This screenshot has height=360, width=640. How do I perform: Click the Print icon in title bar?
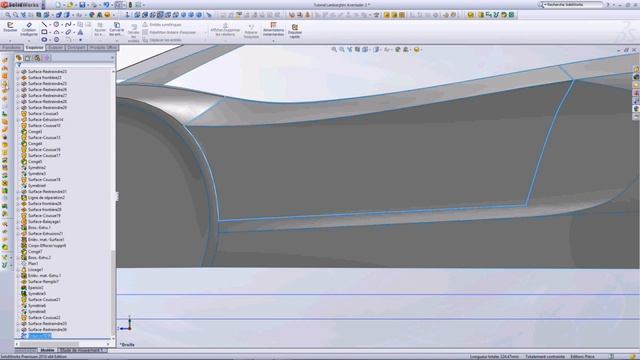coord(94,4)
